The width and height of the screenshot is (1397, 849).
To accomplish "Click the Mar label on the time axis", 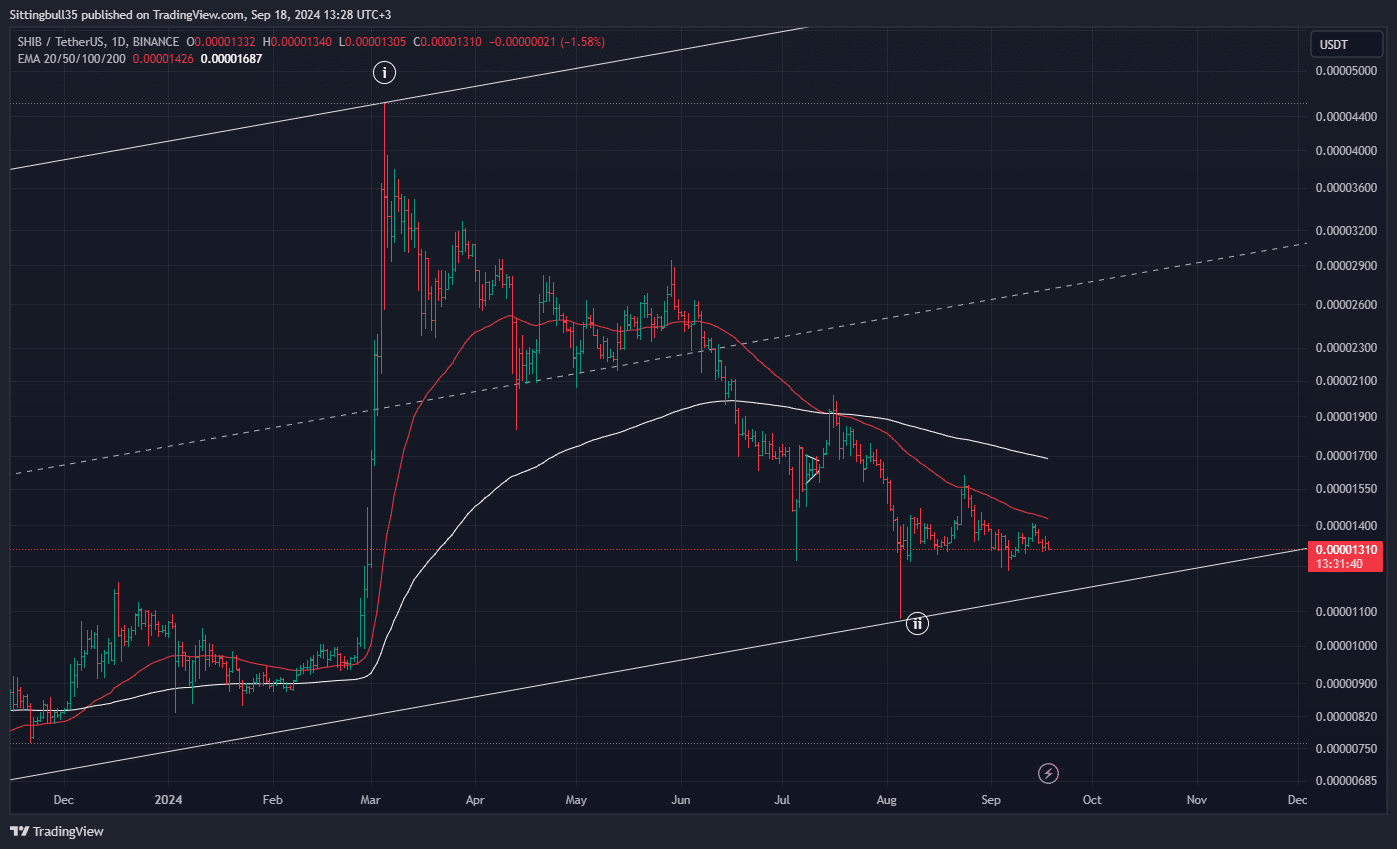I will tap(371, 800).
